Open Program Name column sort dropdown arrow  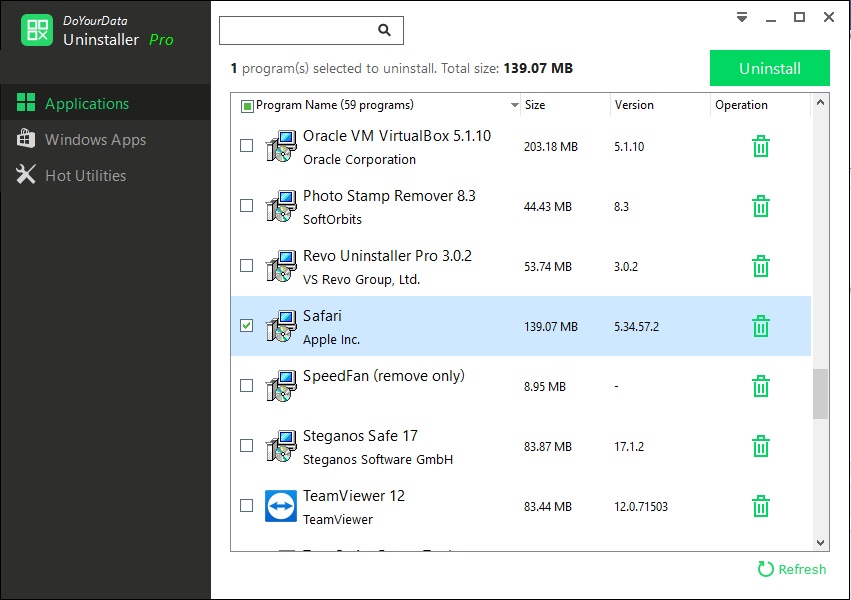tap(514, 105)
